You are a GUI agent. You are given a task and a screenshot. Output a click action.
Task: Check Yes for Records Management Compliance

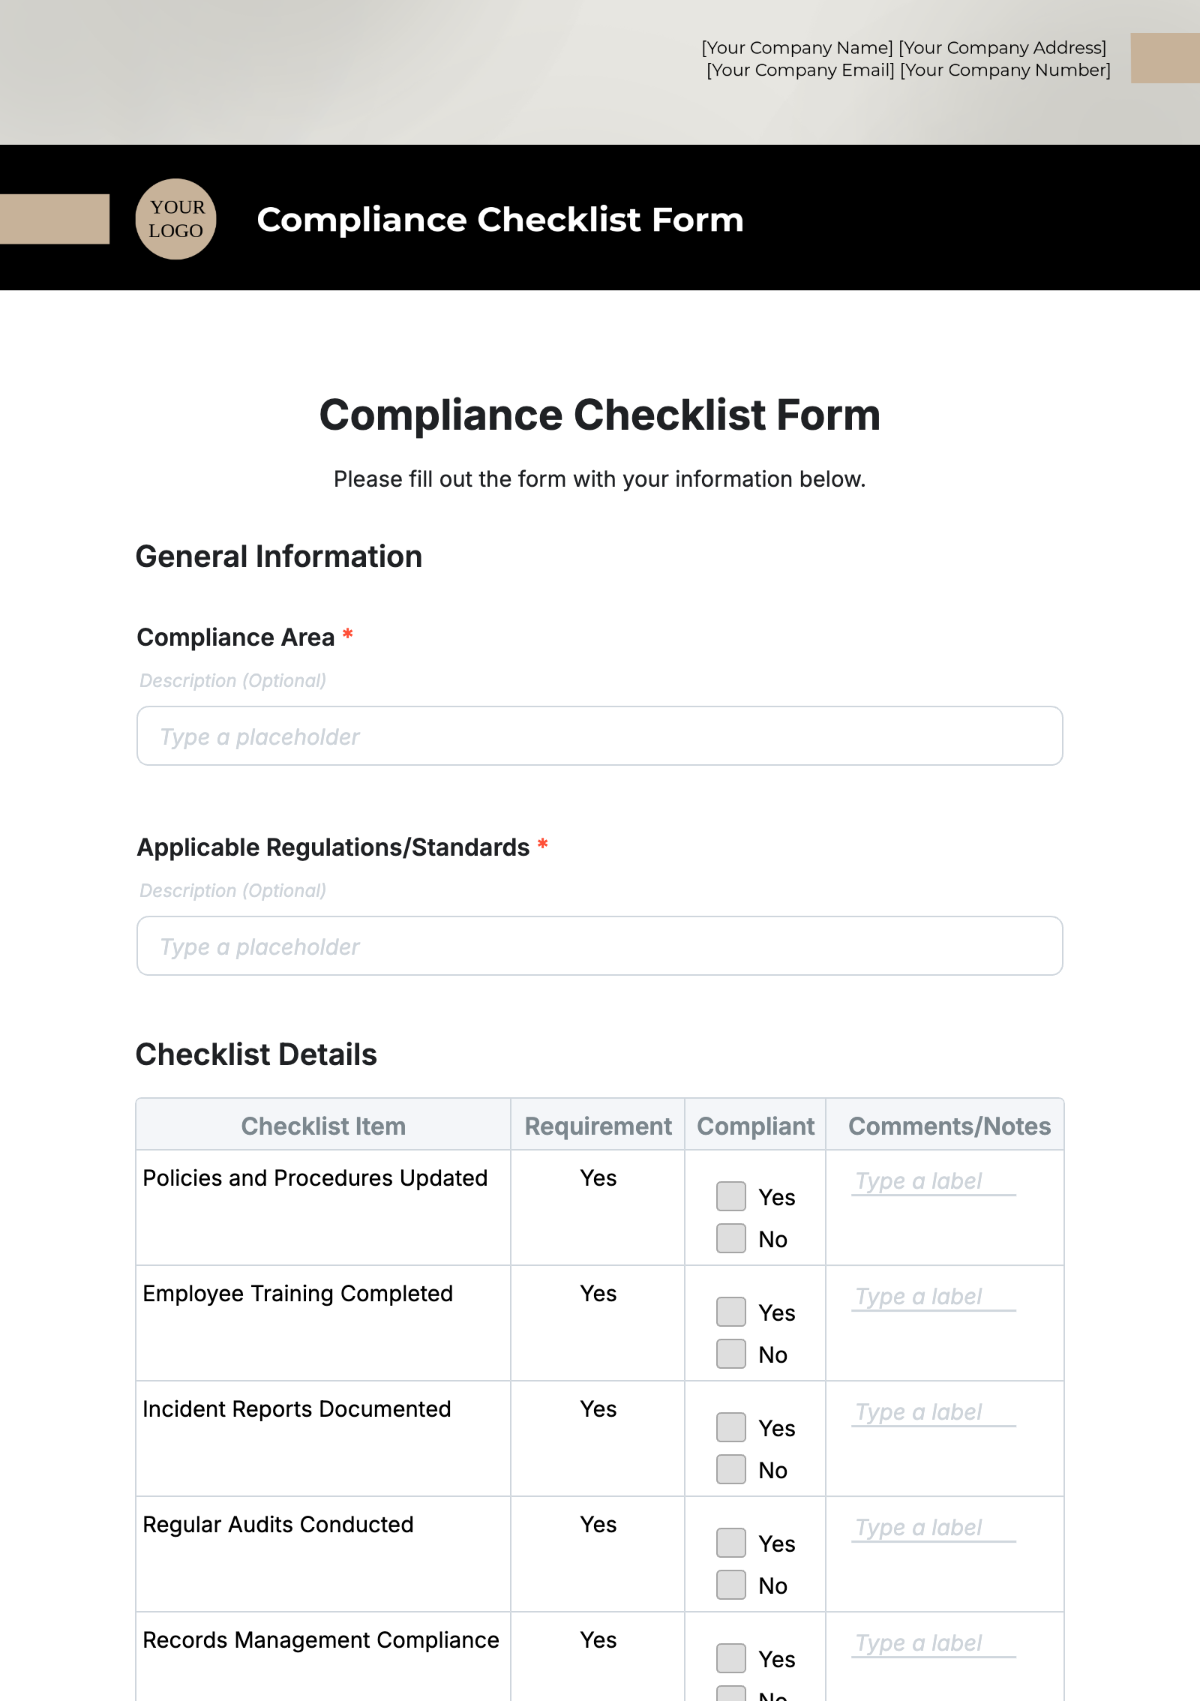730,1658
